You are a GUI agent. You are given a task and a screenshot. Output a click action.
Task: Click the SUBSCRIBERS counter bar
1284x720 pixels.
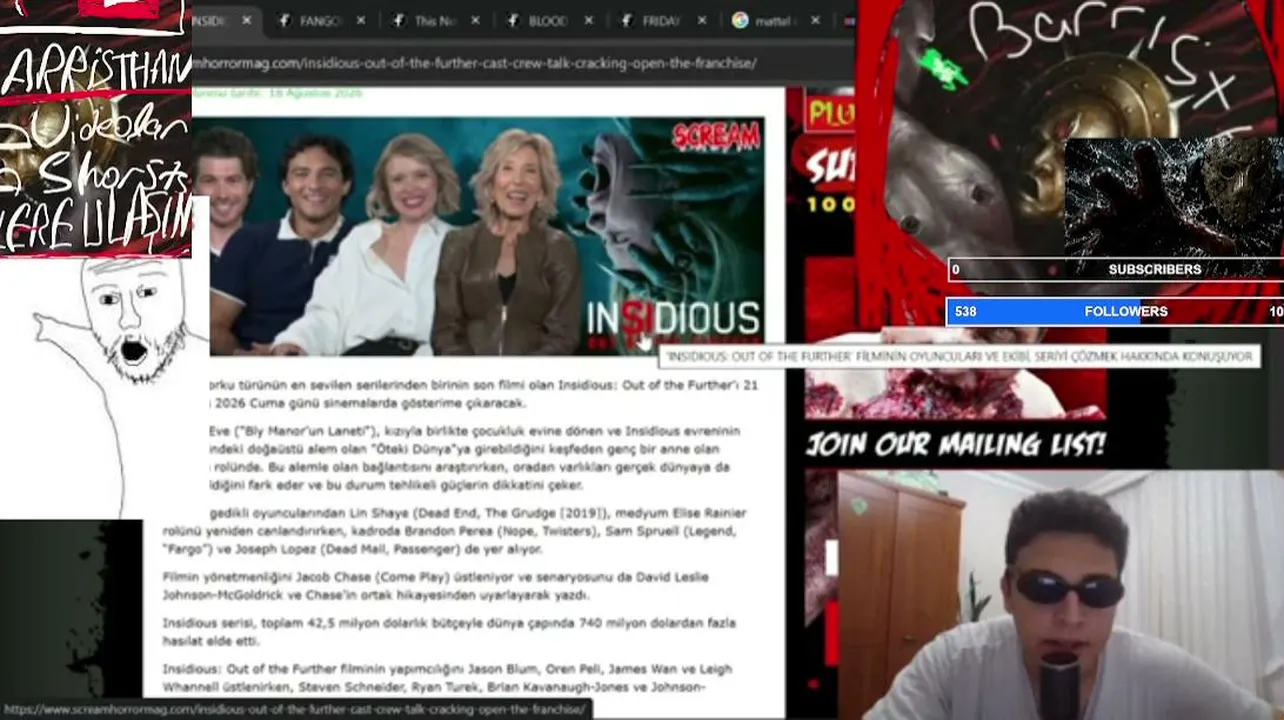point(1115,269)
